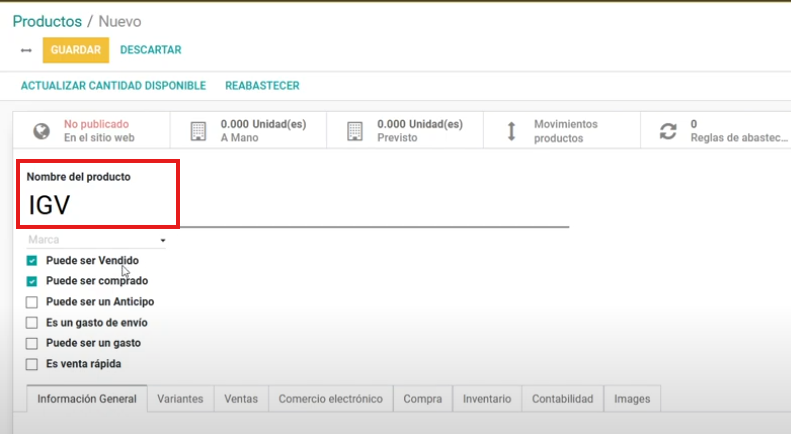Open the Ventas tab
The image size is (791, 434).
[241, 399]
